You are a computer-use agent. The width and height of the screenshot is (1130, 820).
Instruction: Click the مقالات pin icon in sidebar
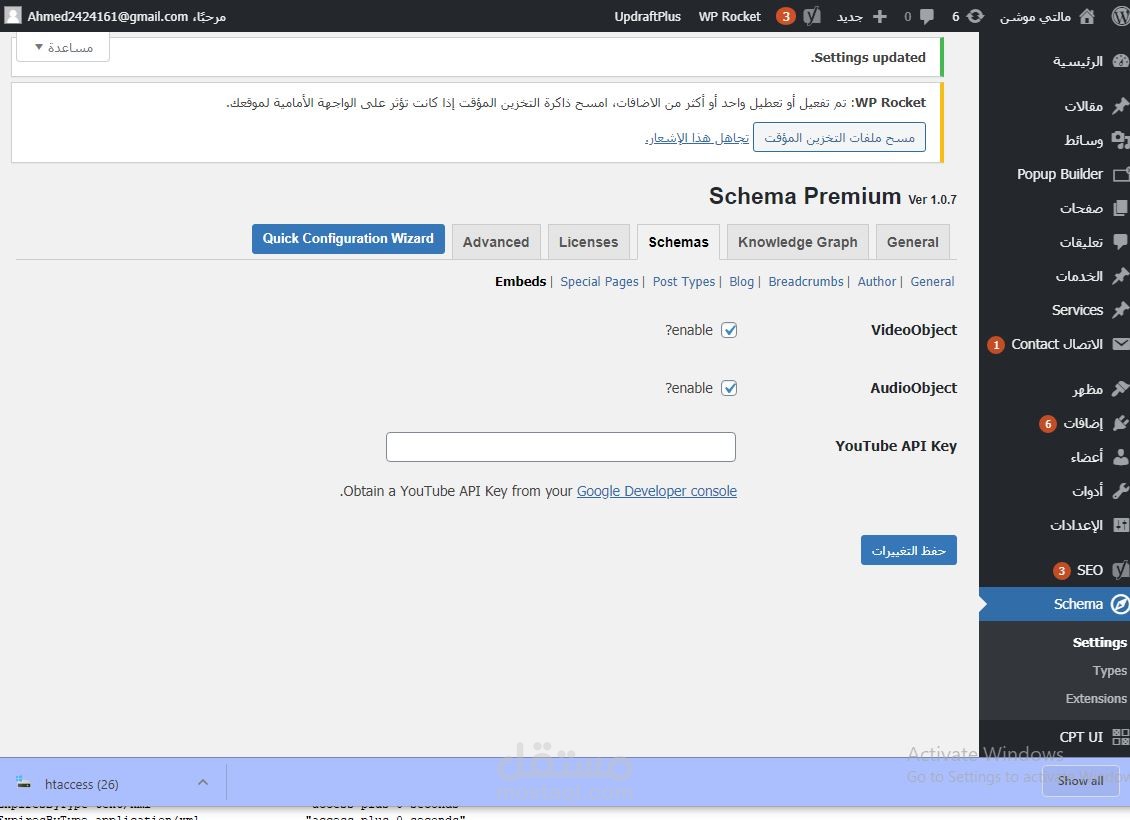(x=1121, y=106)
